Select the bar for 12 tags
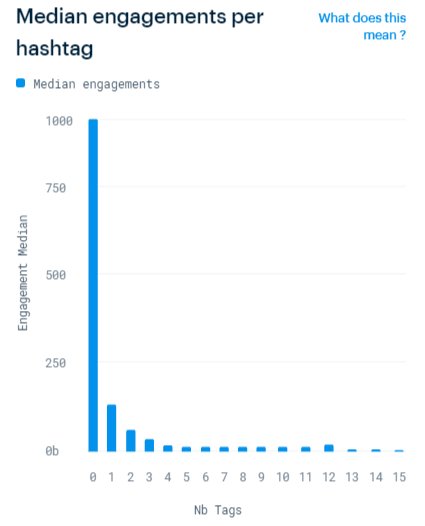The image size is (425, 526). tap(329, 448)
